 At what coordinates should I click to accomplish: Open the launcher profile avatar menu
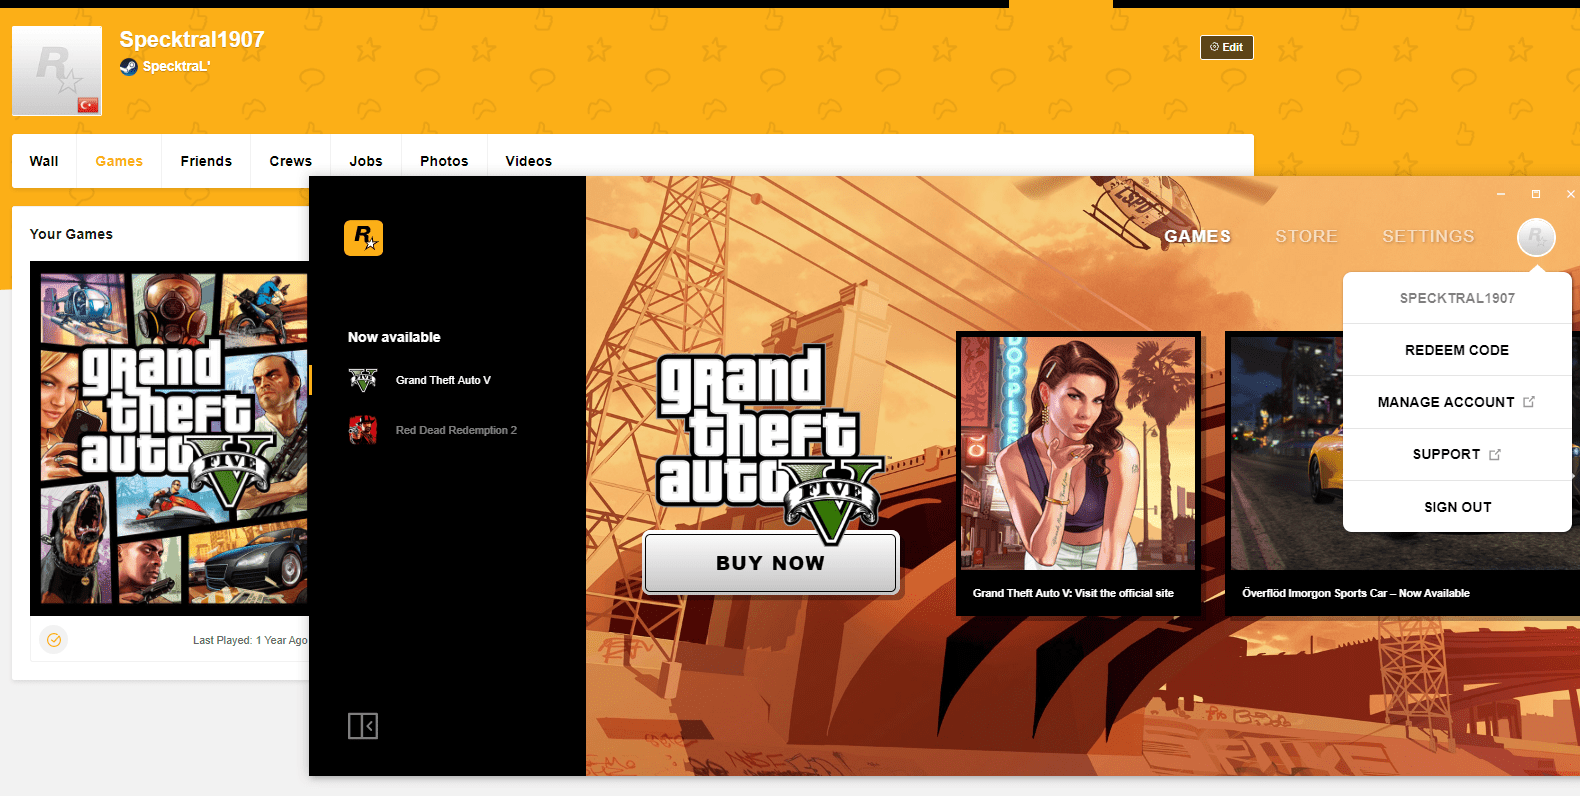click(1536, 237)
